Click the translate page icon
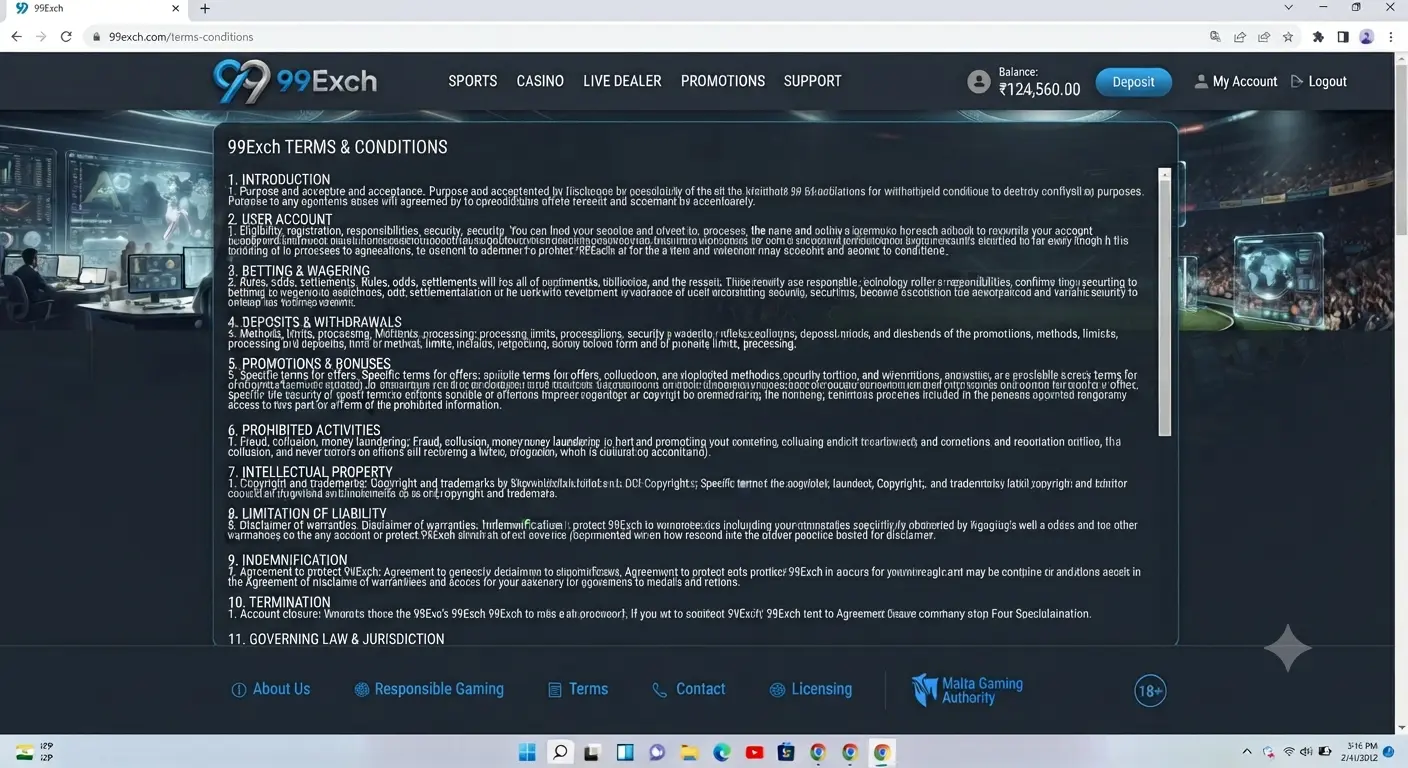This screenshot has width=1408, height=768. coord(1215,36)
